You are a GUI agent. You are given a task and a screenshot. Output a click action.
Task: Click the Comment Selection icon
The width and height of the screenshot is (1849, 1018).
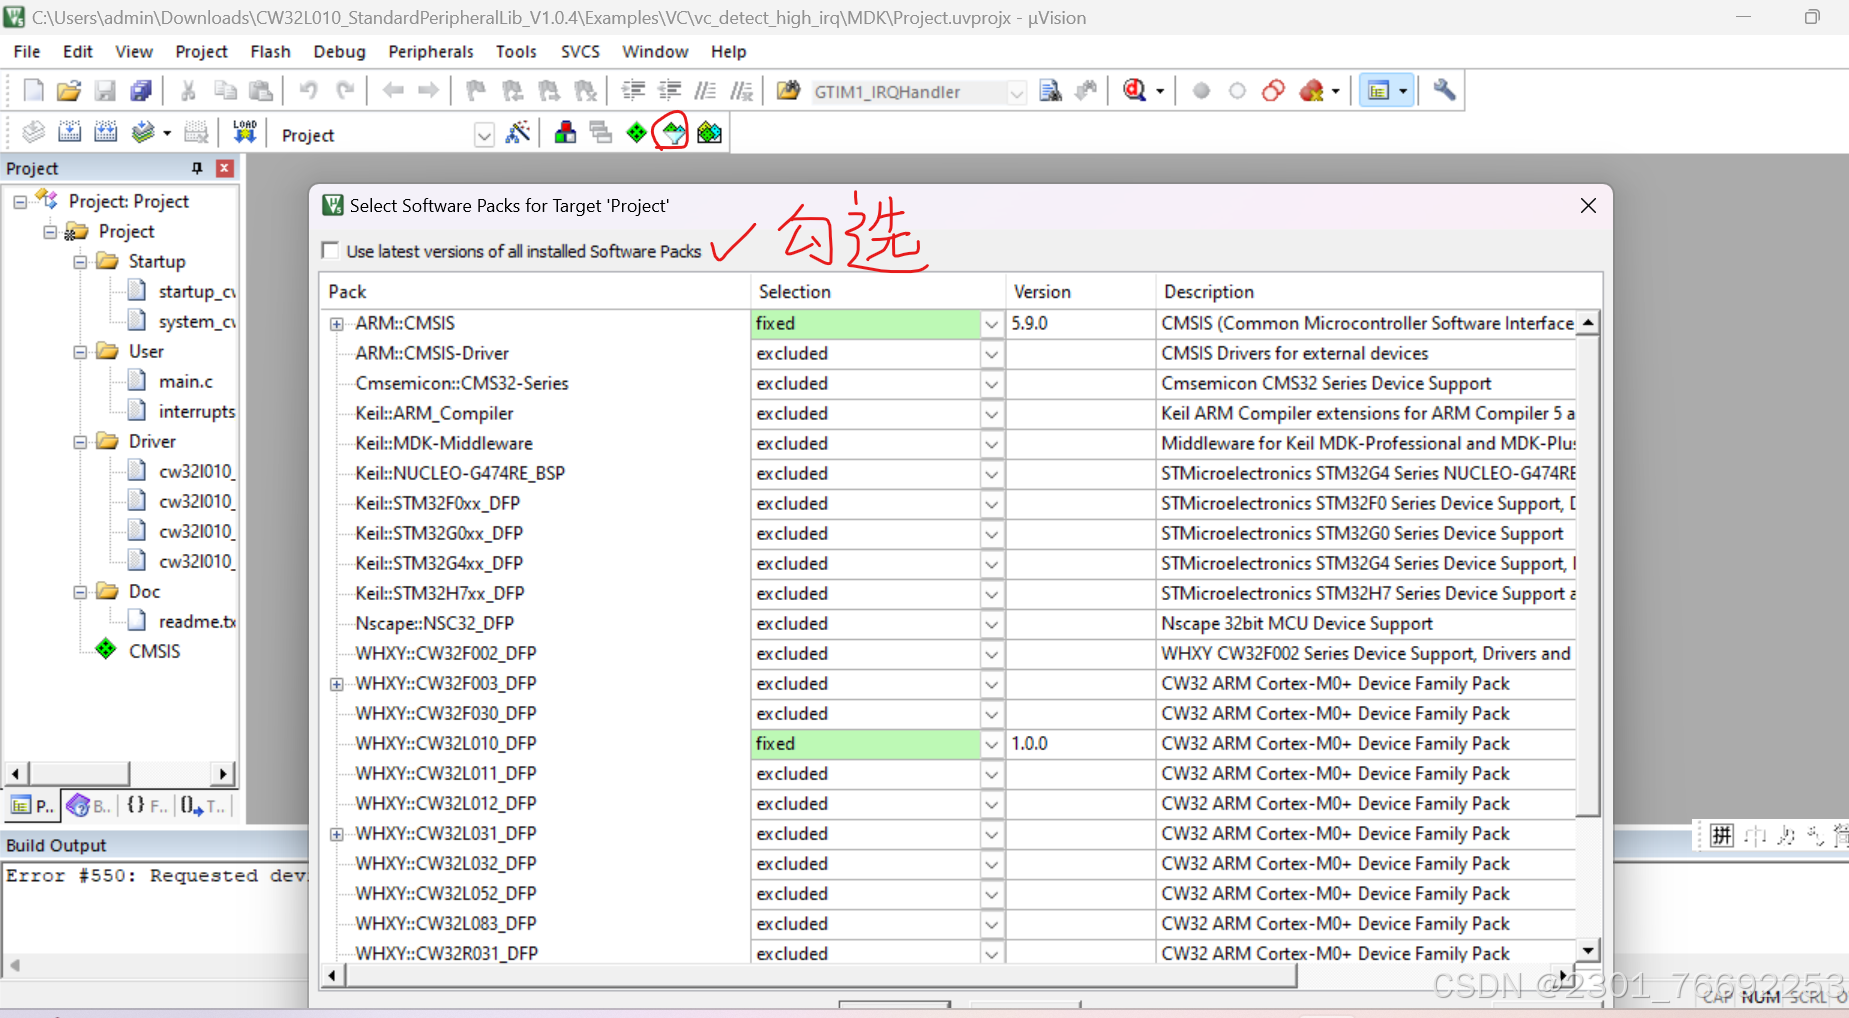(x=705, y=91)
